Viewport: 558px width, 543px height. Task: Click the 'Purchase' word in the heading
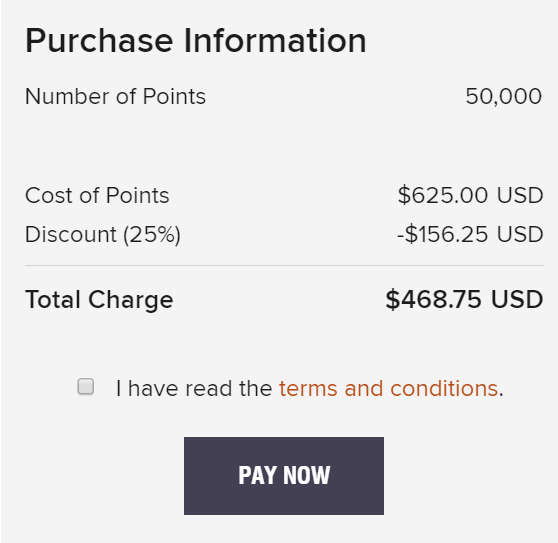point(99,41)
